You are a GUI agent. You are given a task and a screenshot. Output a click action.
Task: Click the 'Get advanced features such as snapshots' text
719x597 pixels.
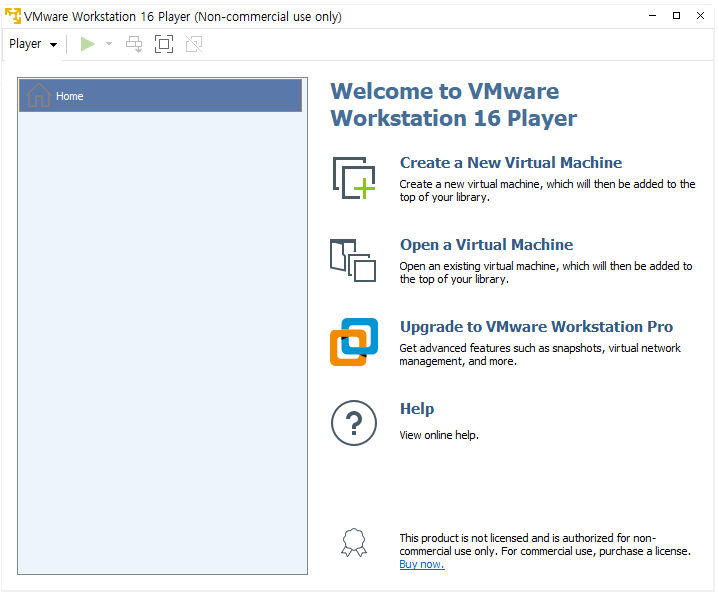click(x=540, y=354)
